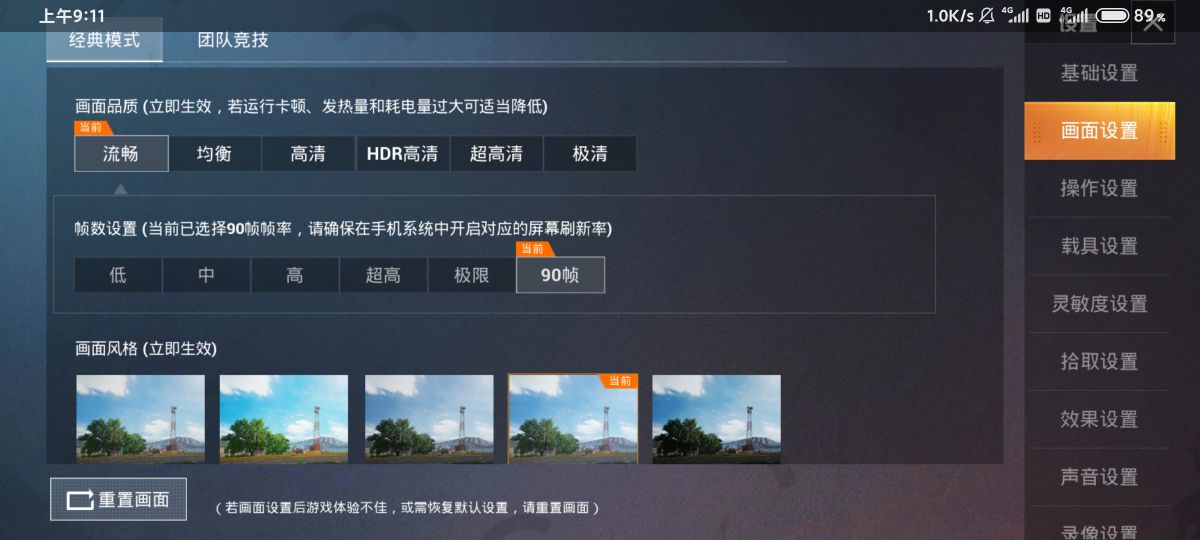Switch to 经典模式 tab
1200x540 pixels.
point(104,41)
